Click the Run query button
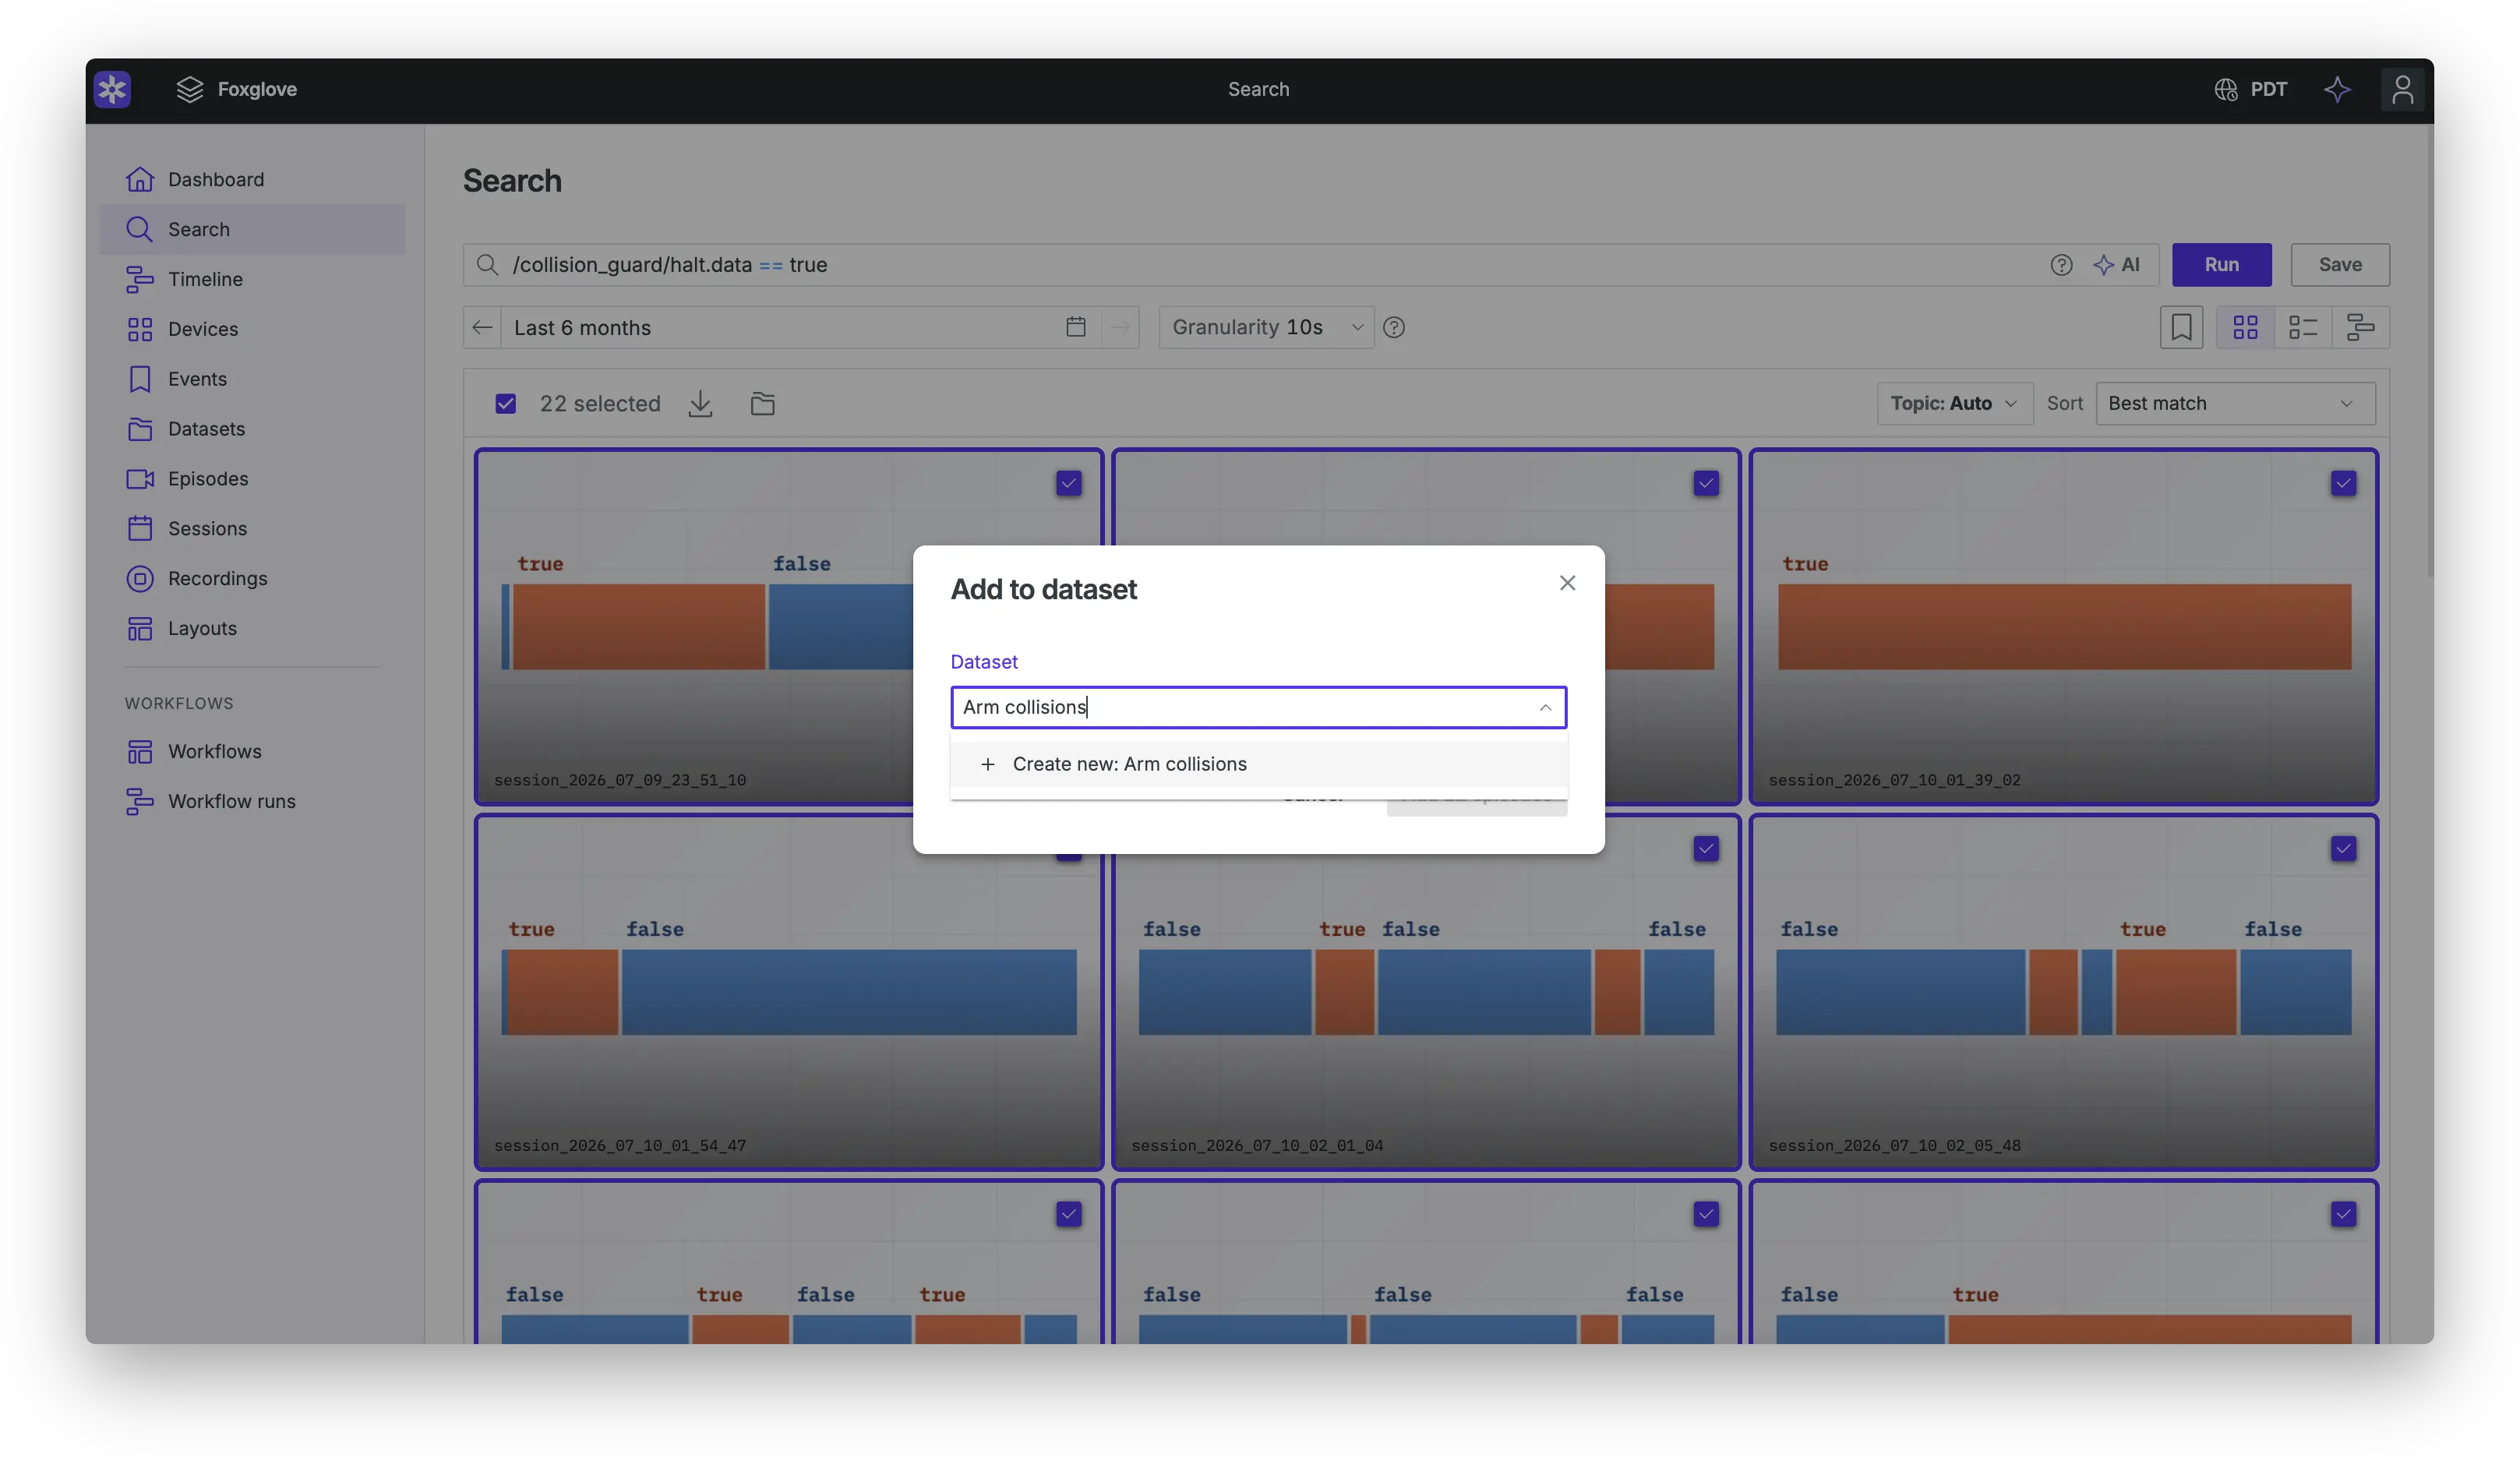The image size is (2520, 1461). (2221, 265)
